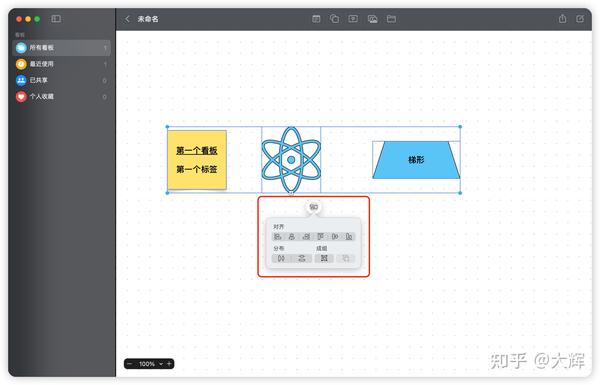Add a text box from the toolbar
The width and height of the screenshot is (600, 385).
click(353, 19)
